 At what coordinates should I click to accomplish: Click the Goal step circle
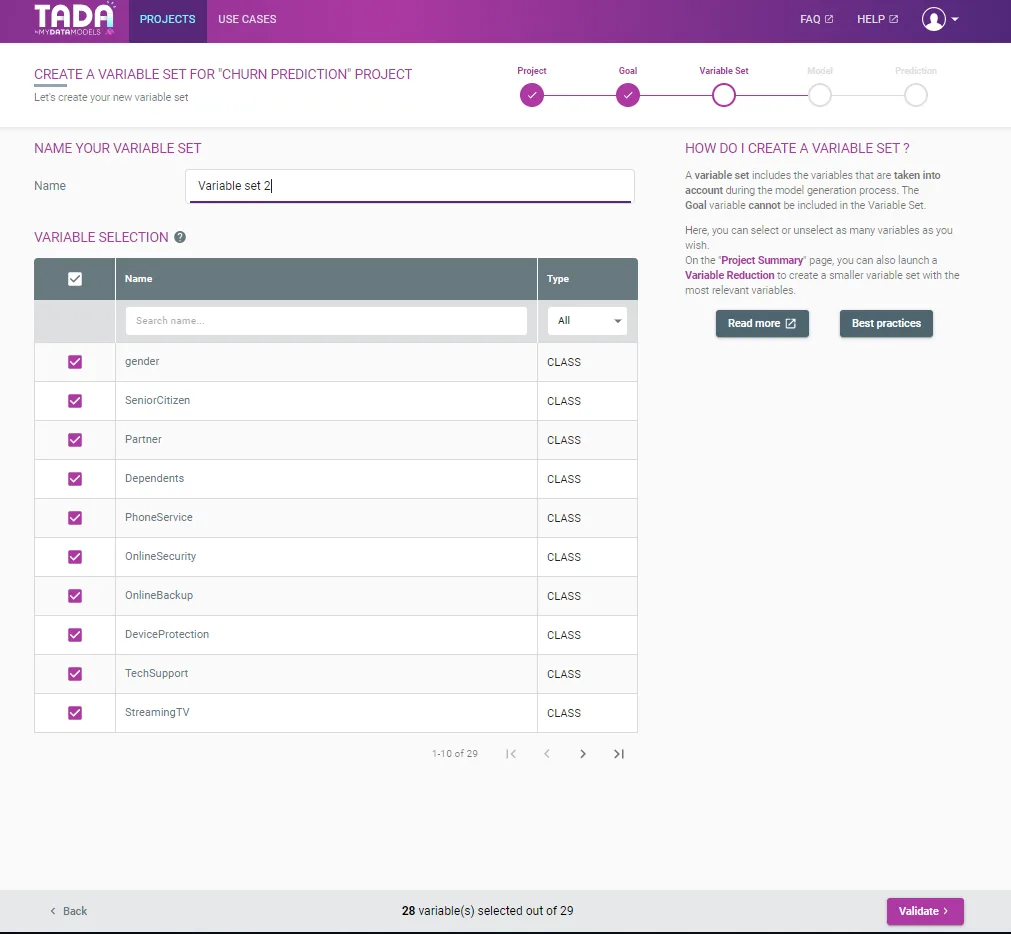[x=628, y=95]
